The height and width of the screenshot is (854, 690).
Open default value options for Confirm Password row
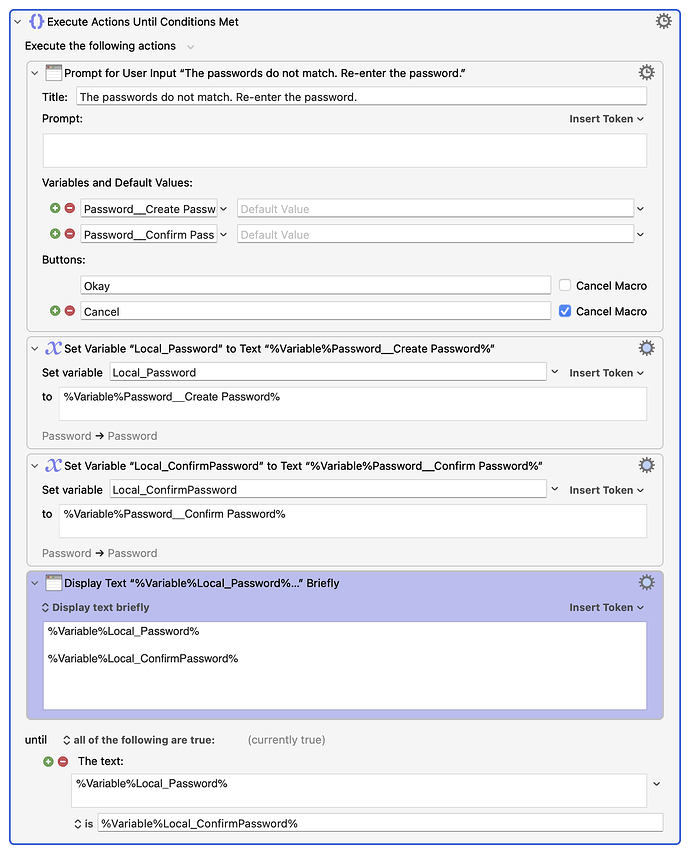click(640, 234)
